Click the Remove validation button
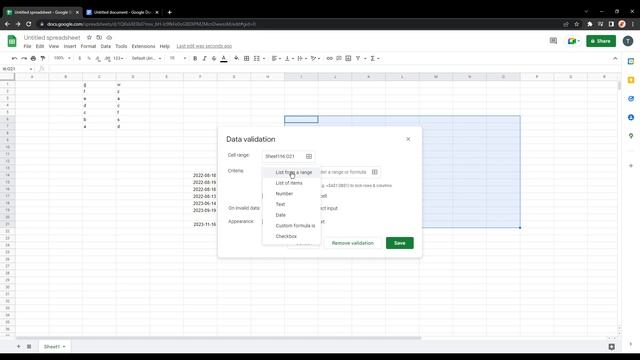640x360 pixels. click(x=352, y=243)
